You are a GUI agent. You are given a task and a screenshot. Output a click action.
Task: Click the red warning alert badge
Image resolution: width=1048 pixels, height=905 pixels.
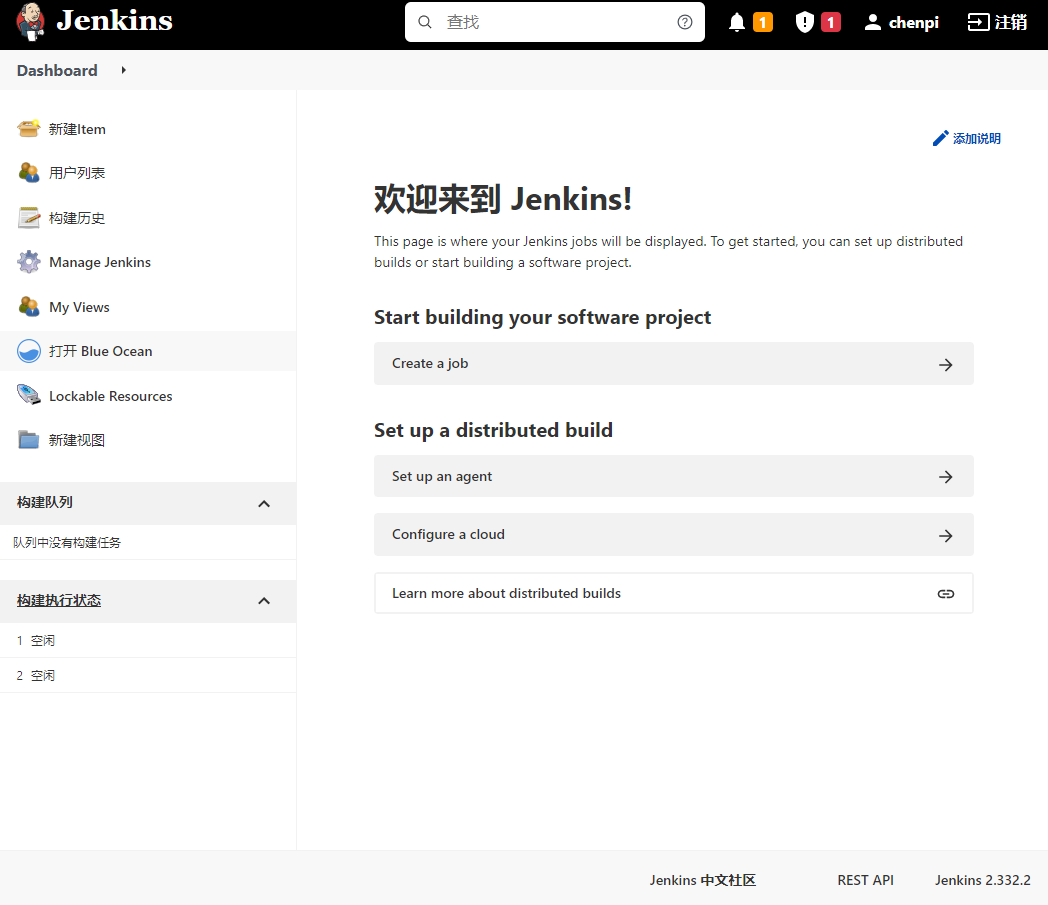(x=830, y=21)
